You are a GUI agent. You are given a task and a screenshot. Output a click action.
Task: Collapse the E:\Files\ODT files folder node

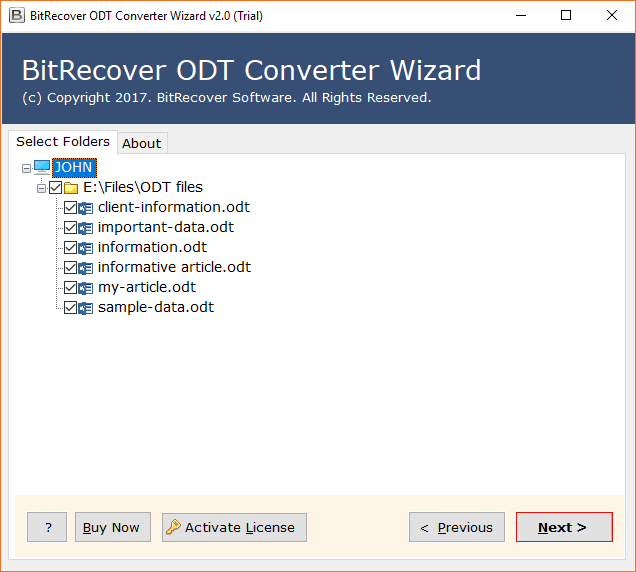click(x=41, y=188)
